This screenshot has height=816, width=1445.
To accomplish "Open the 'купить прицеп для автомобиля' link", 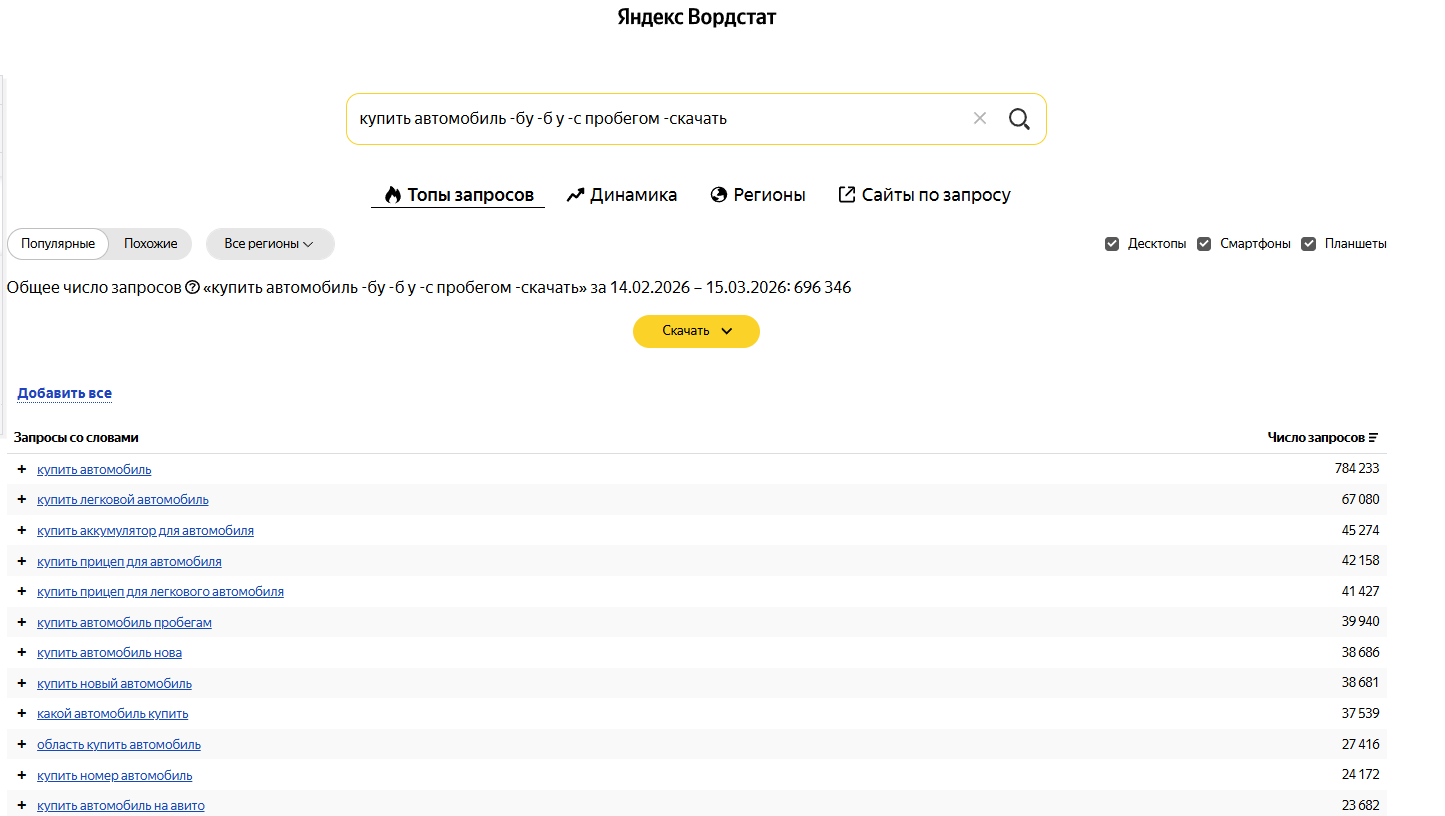I will pos(129,561).
